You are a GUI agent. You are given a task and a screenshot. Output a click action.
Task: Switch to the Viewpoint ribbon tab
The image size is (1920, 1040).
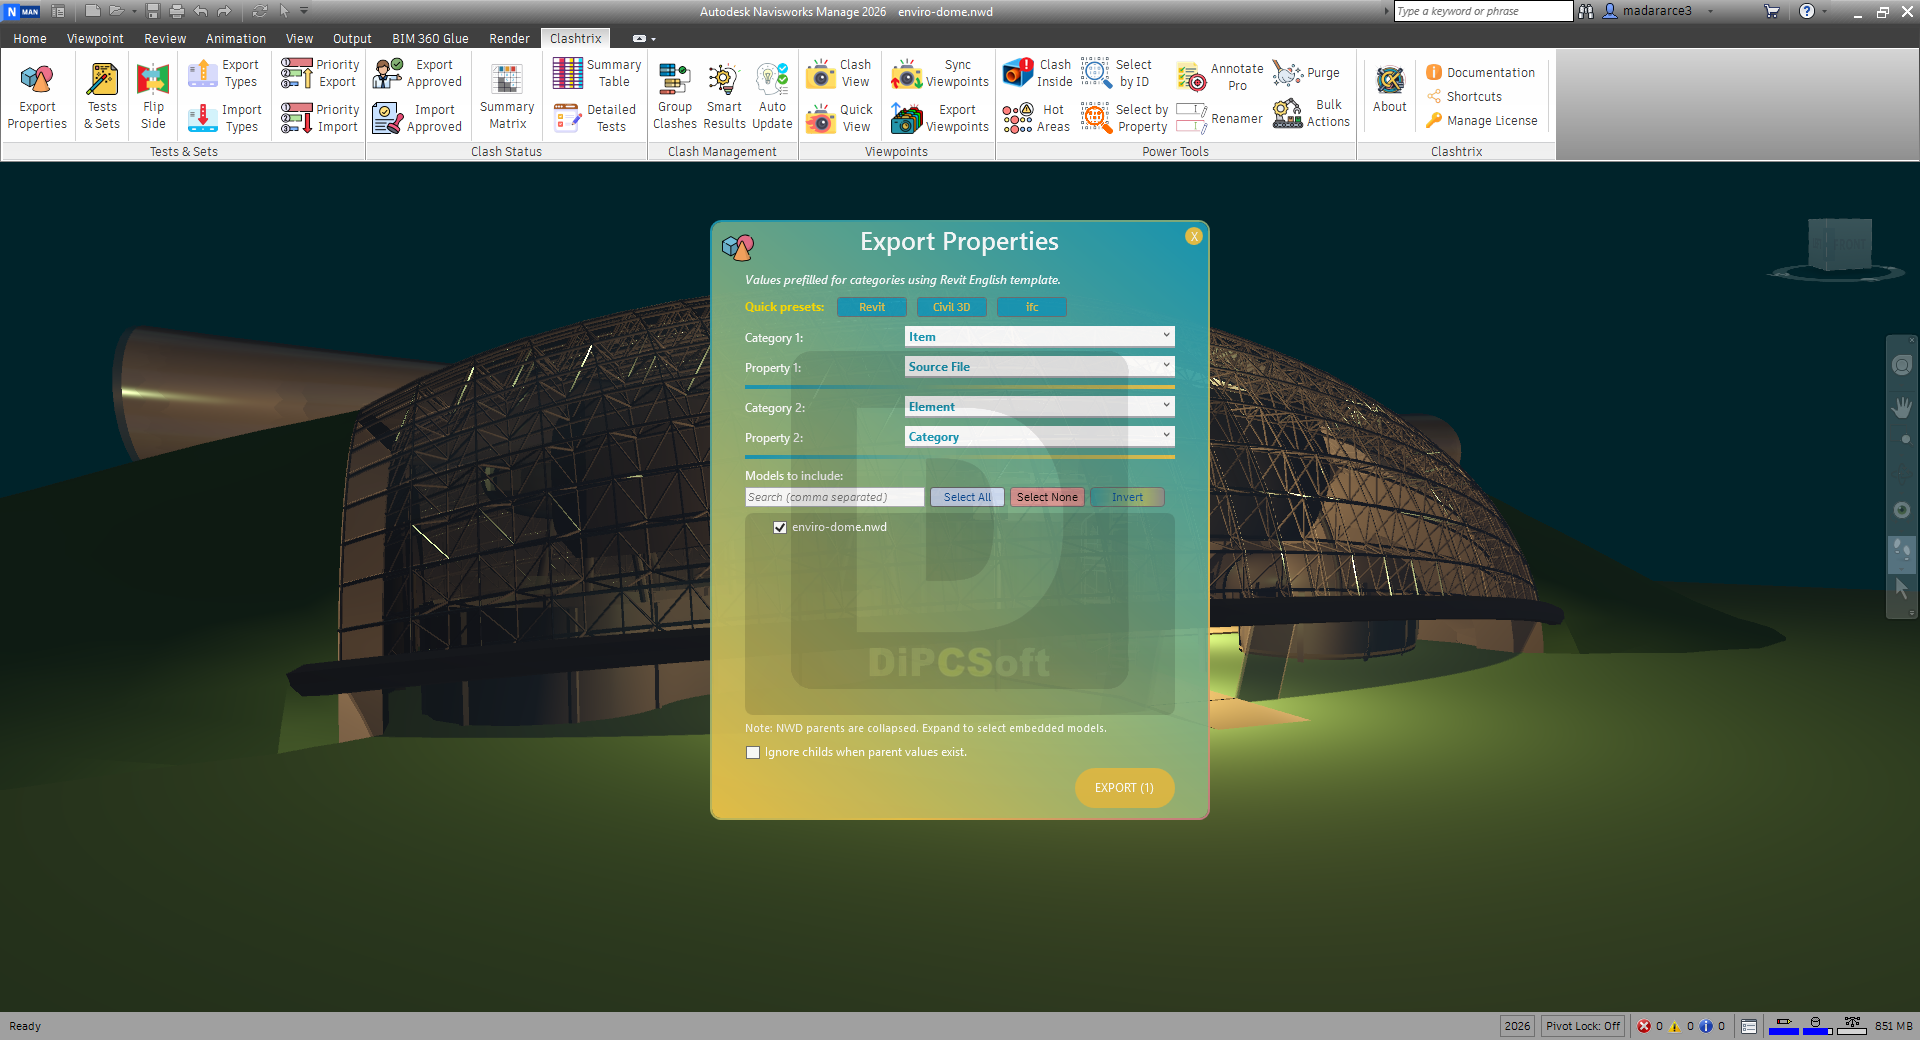95,39
